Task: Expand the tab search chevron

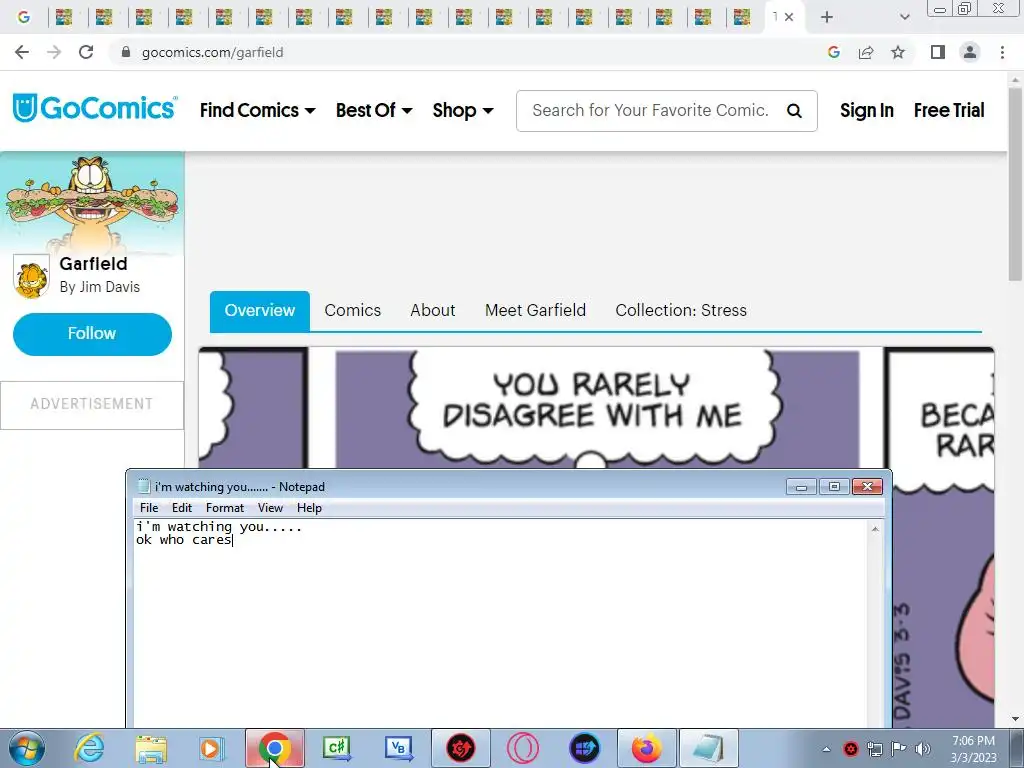Action: (x=904, y=17)
